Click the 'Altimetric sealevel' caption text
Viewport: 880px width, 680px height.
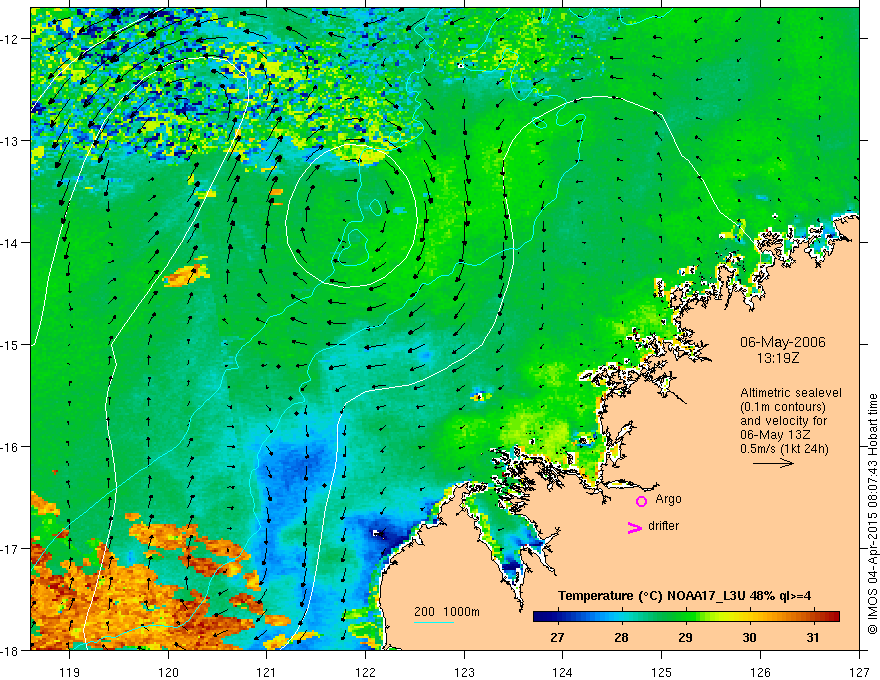(x=790, y=393)
